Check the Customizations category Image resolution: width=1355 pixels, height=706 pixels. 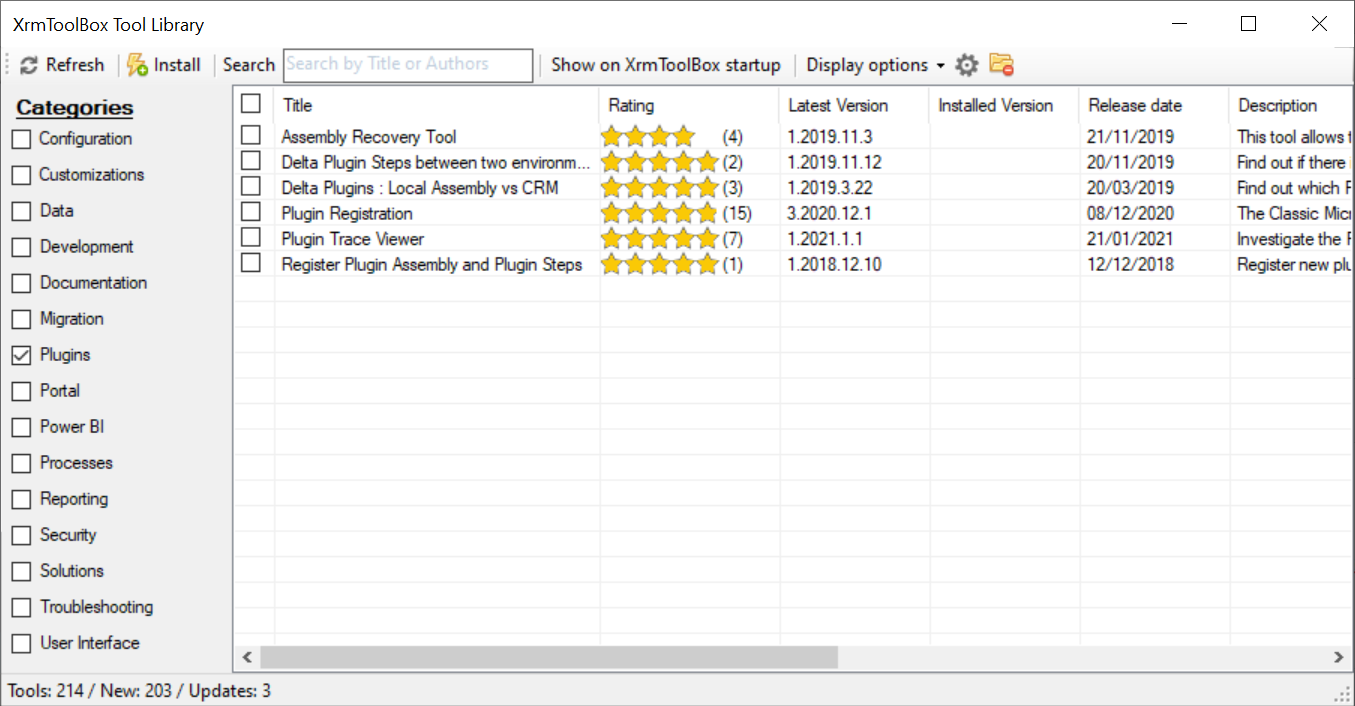click(x=21, y=175)
